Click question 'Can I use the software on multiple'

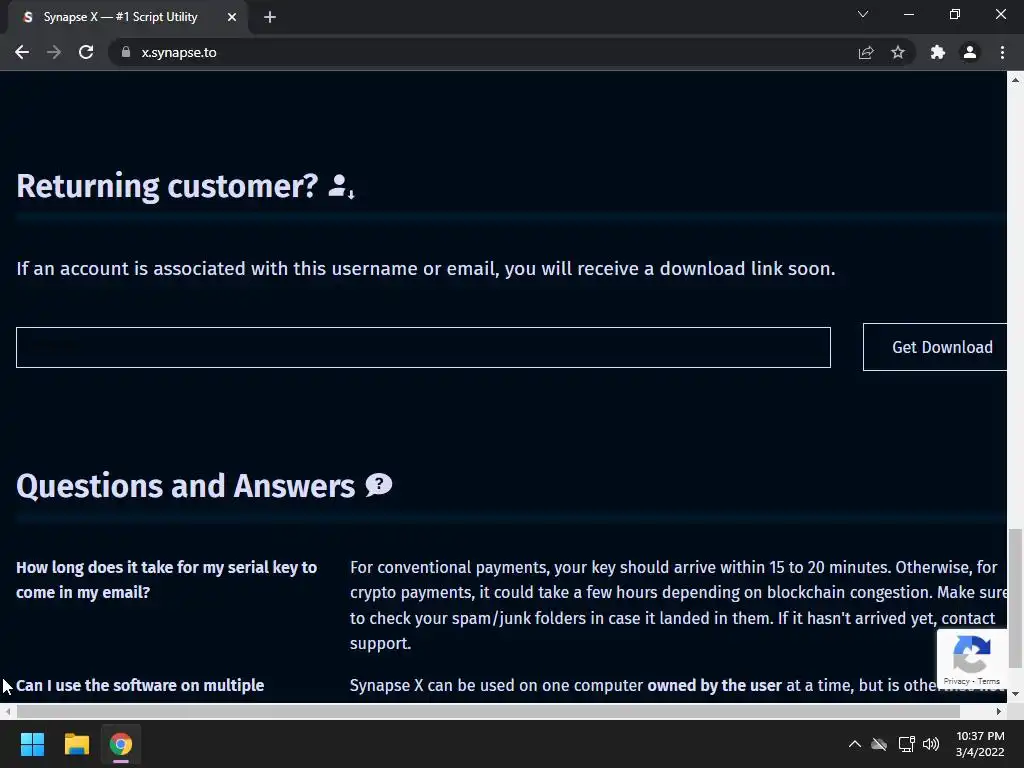point(140,685)
